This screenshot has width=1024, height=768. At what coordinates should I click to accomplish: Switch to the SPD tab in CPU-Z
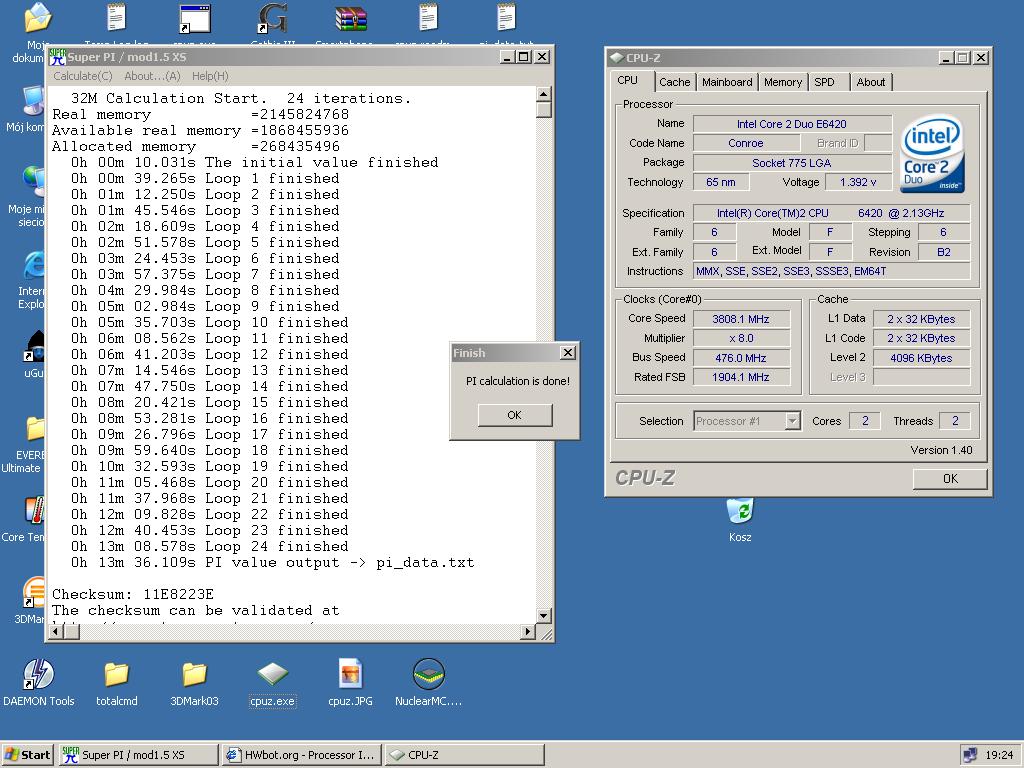824,82
